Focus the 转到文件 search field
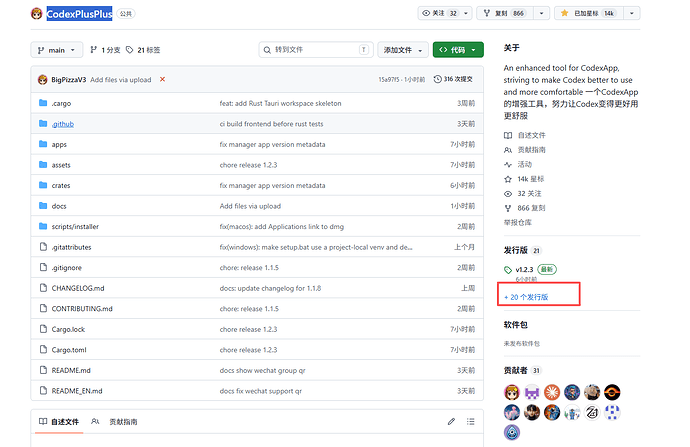Image resolution: width=690 pixels, height=447 pixels. click(316, 50)
